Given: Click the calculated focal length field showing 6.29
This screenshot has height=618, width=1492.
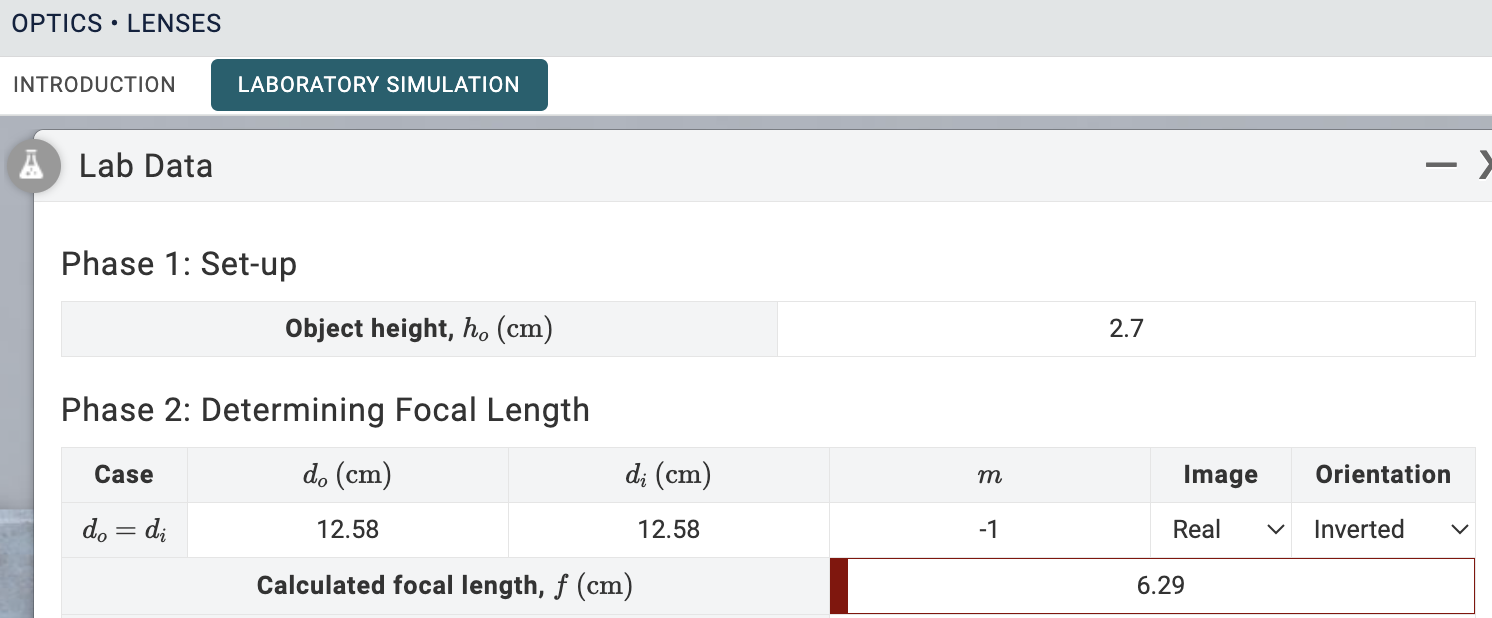Looking at the screenshot, I should tap(1160, 586).
